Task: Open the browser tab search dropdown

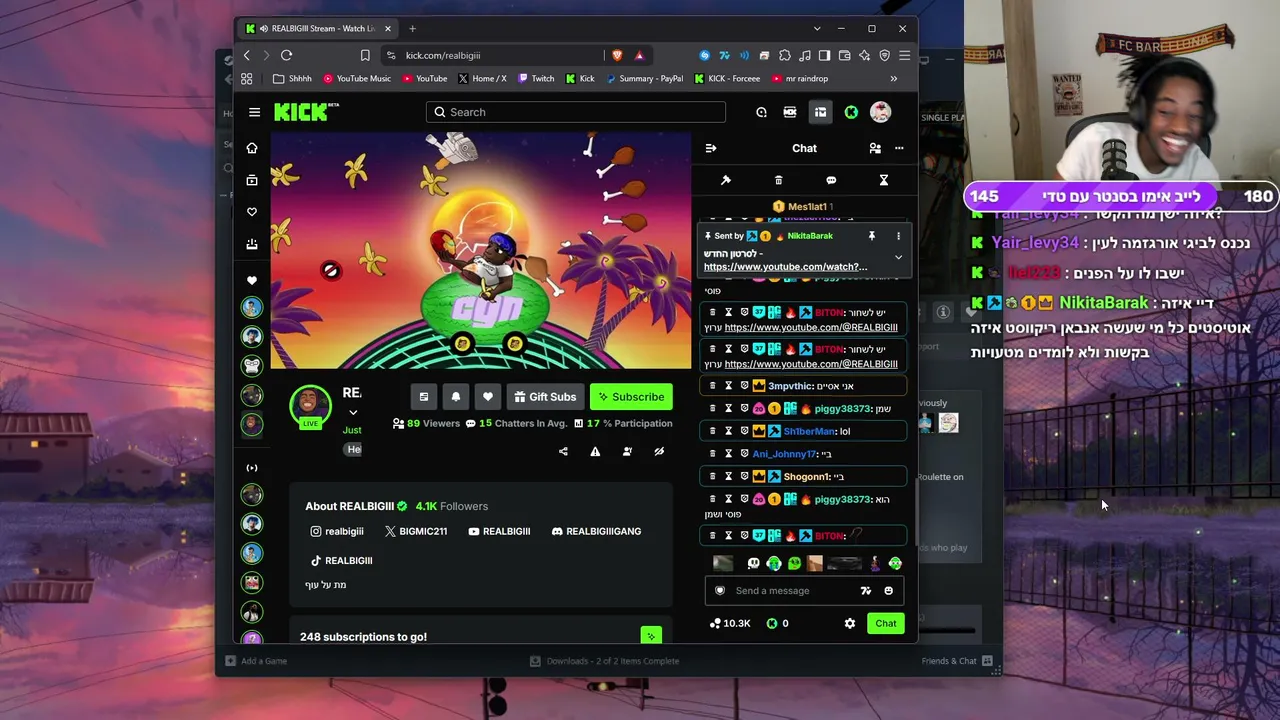Action: click(817, 28)
